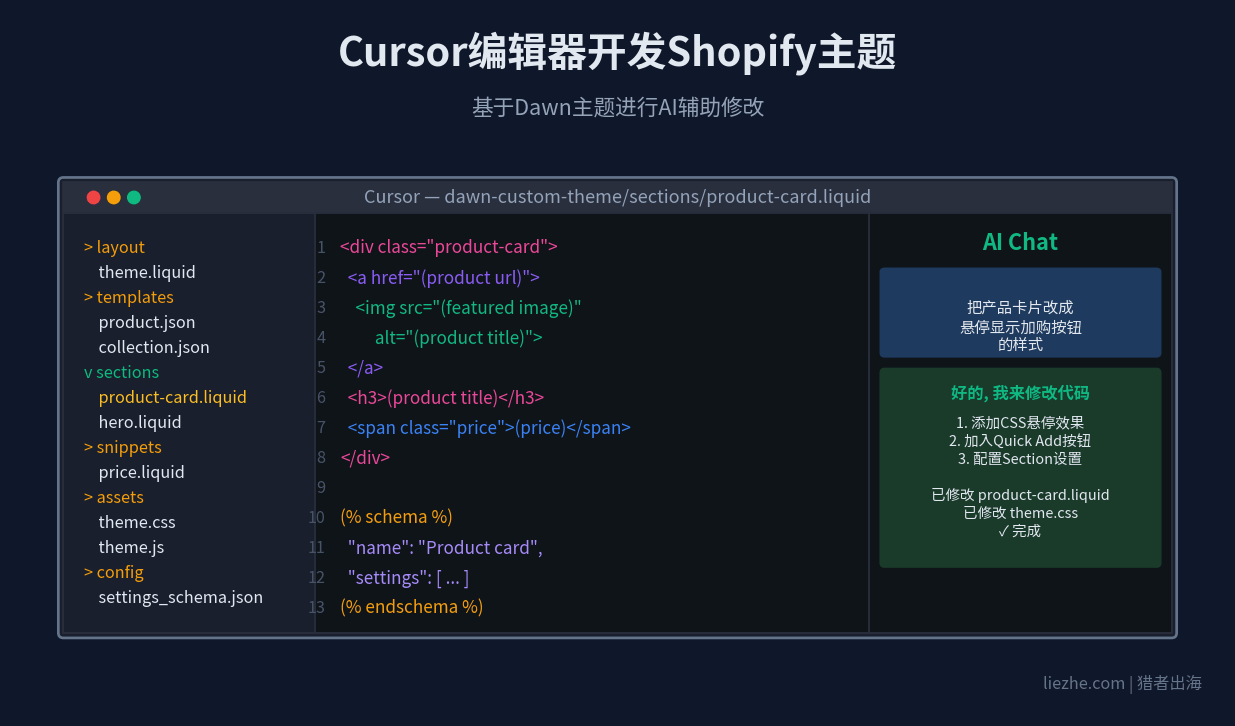
Task: Click step 2. 加入Quick Add按钮
Action: 1020,441
